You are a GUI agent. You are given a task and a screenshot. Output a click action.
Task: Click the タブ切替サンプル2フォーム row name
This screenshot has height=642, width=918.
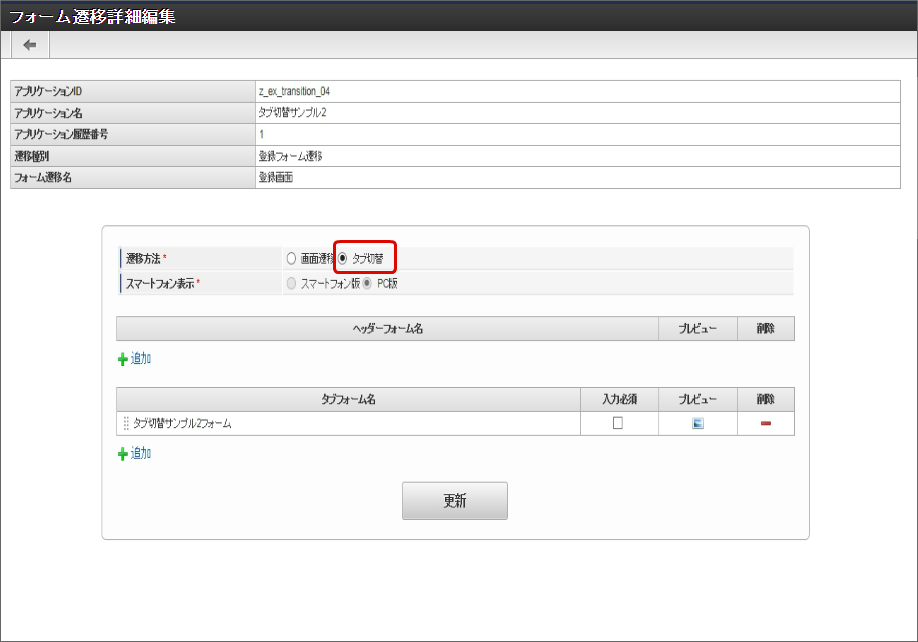point(182,423)
